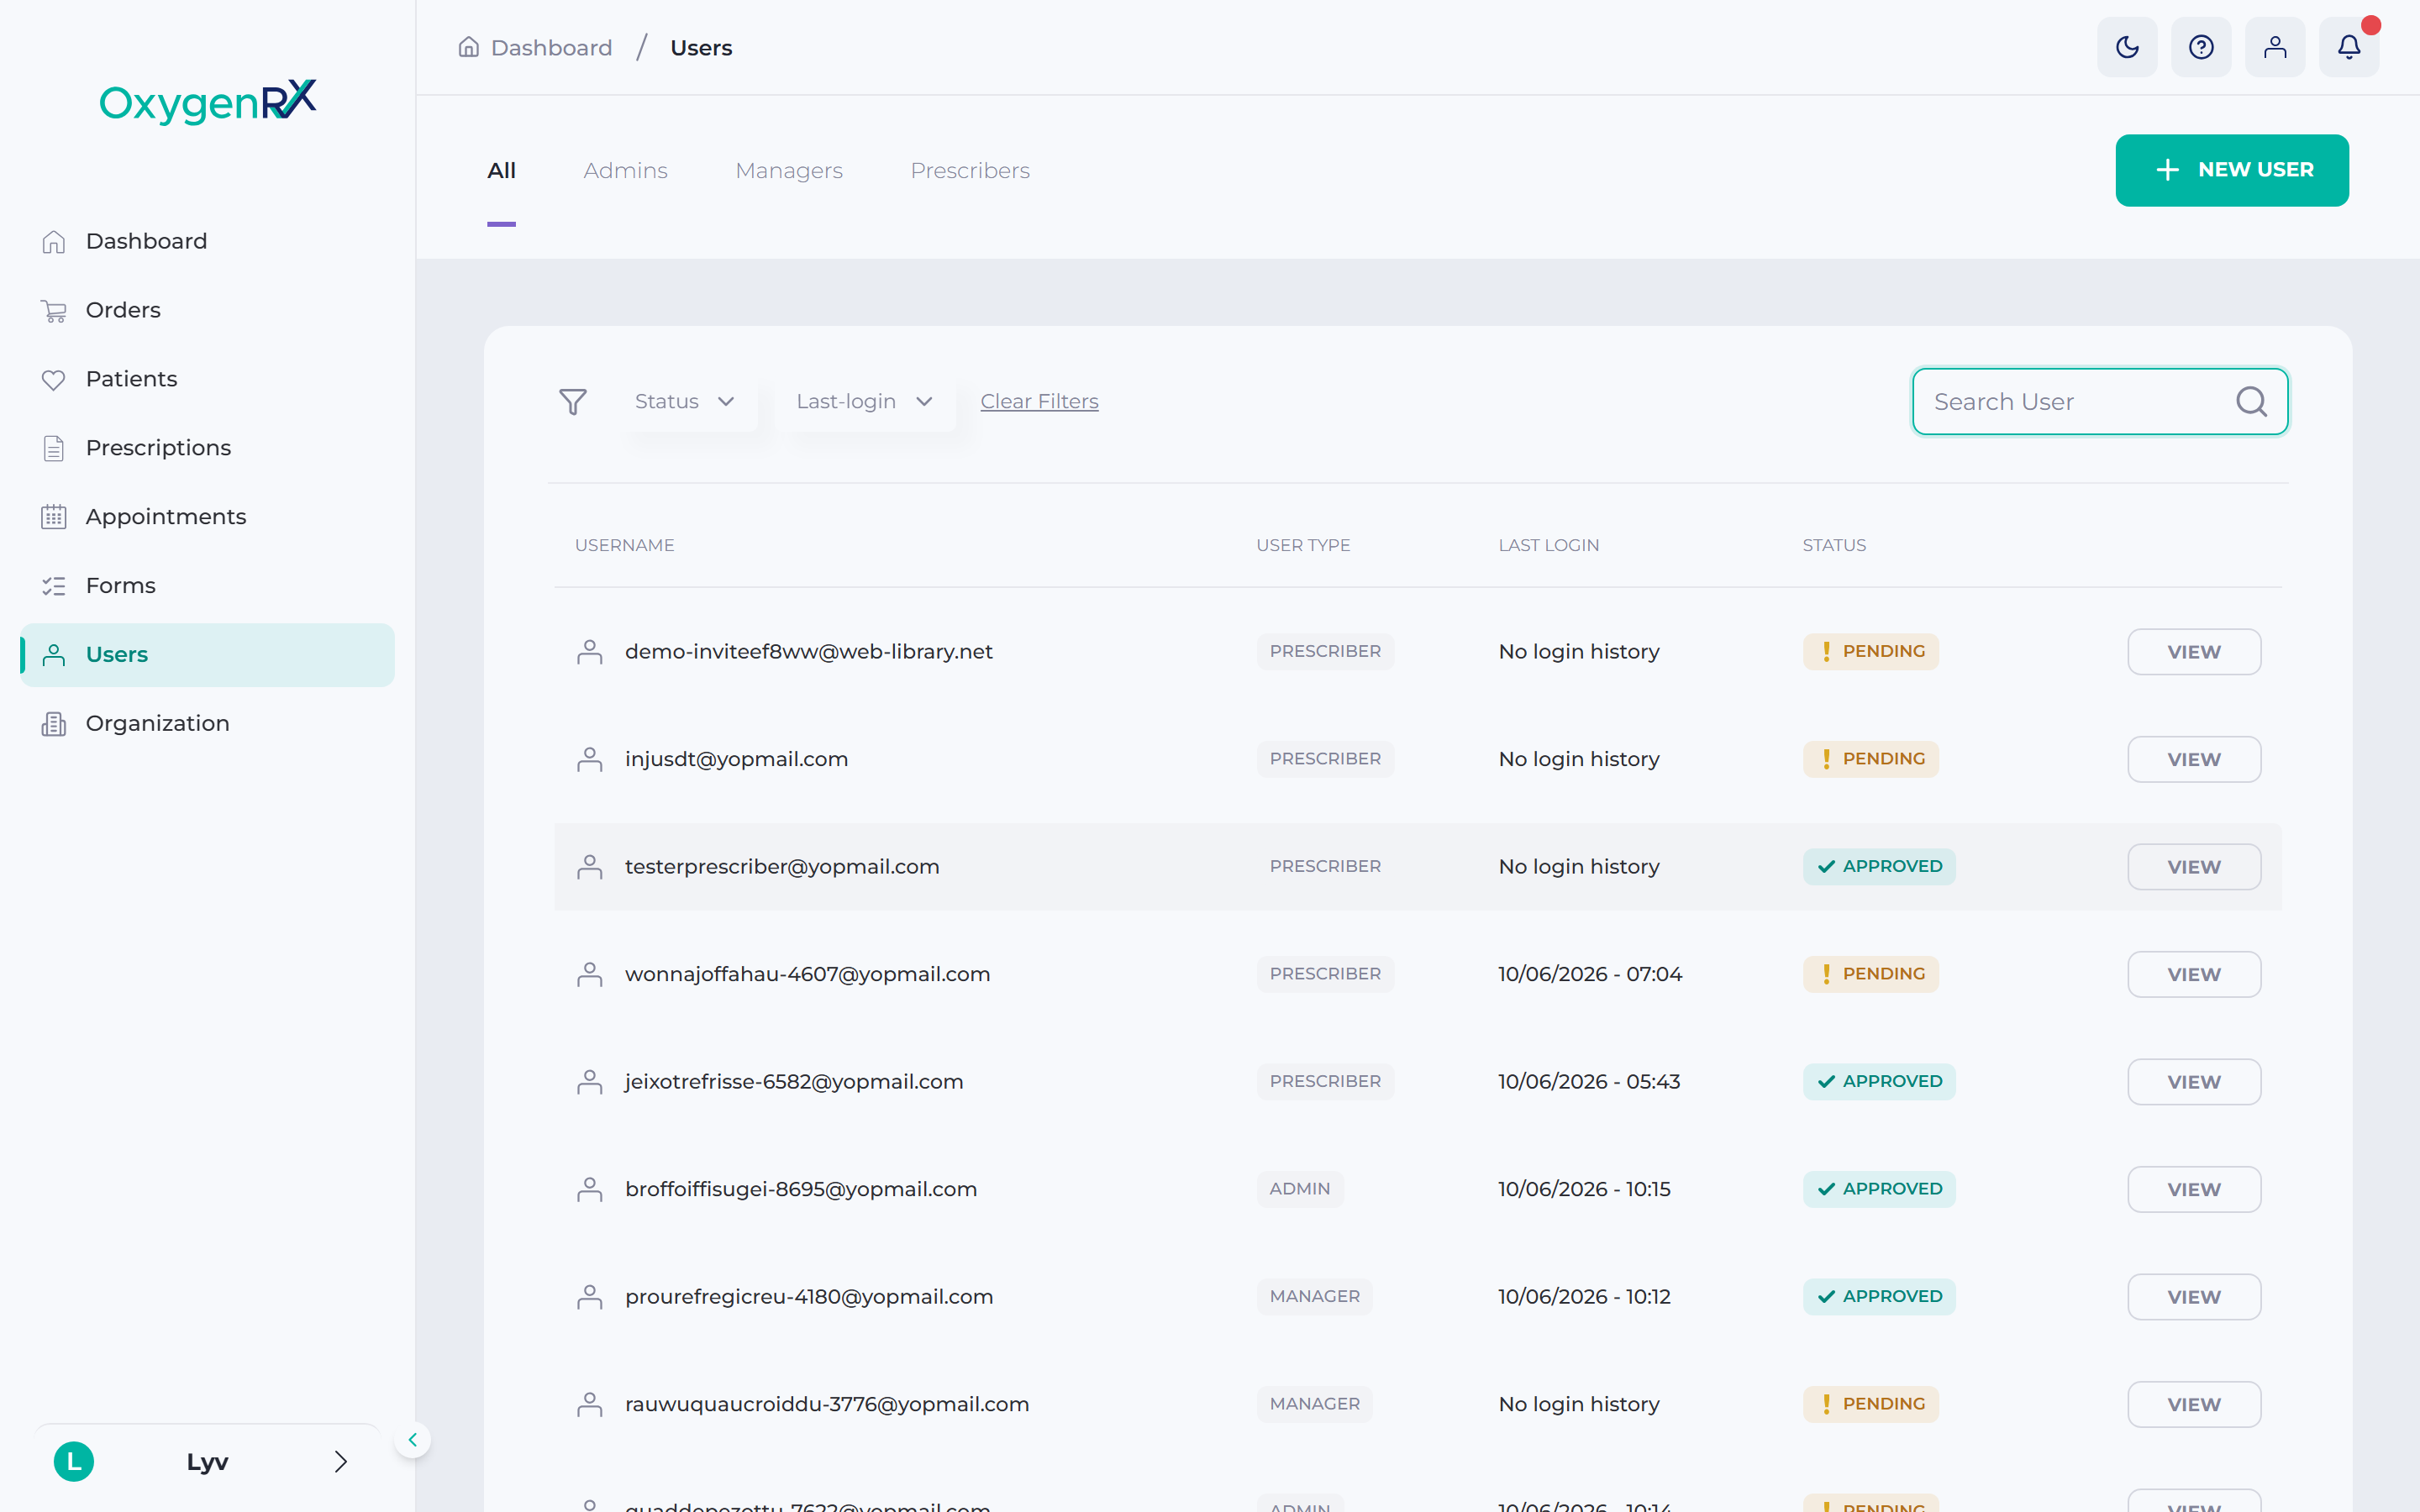Screen dimensions: 2420x1512
Task: Open the help question-mark icon
Action: (x=2201, y=47)
